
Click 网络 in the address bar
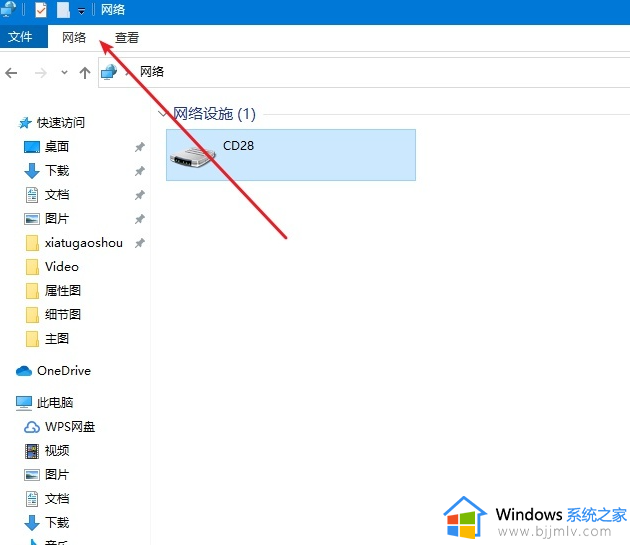(x=152, y=72)
